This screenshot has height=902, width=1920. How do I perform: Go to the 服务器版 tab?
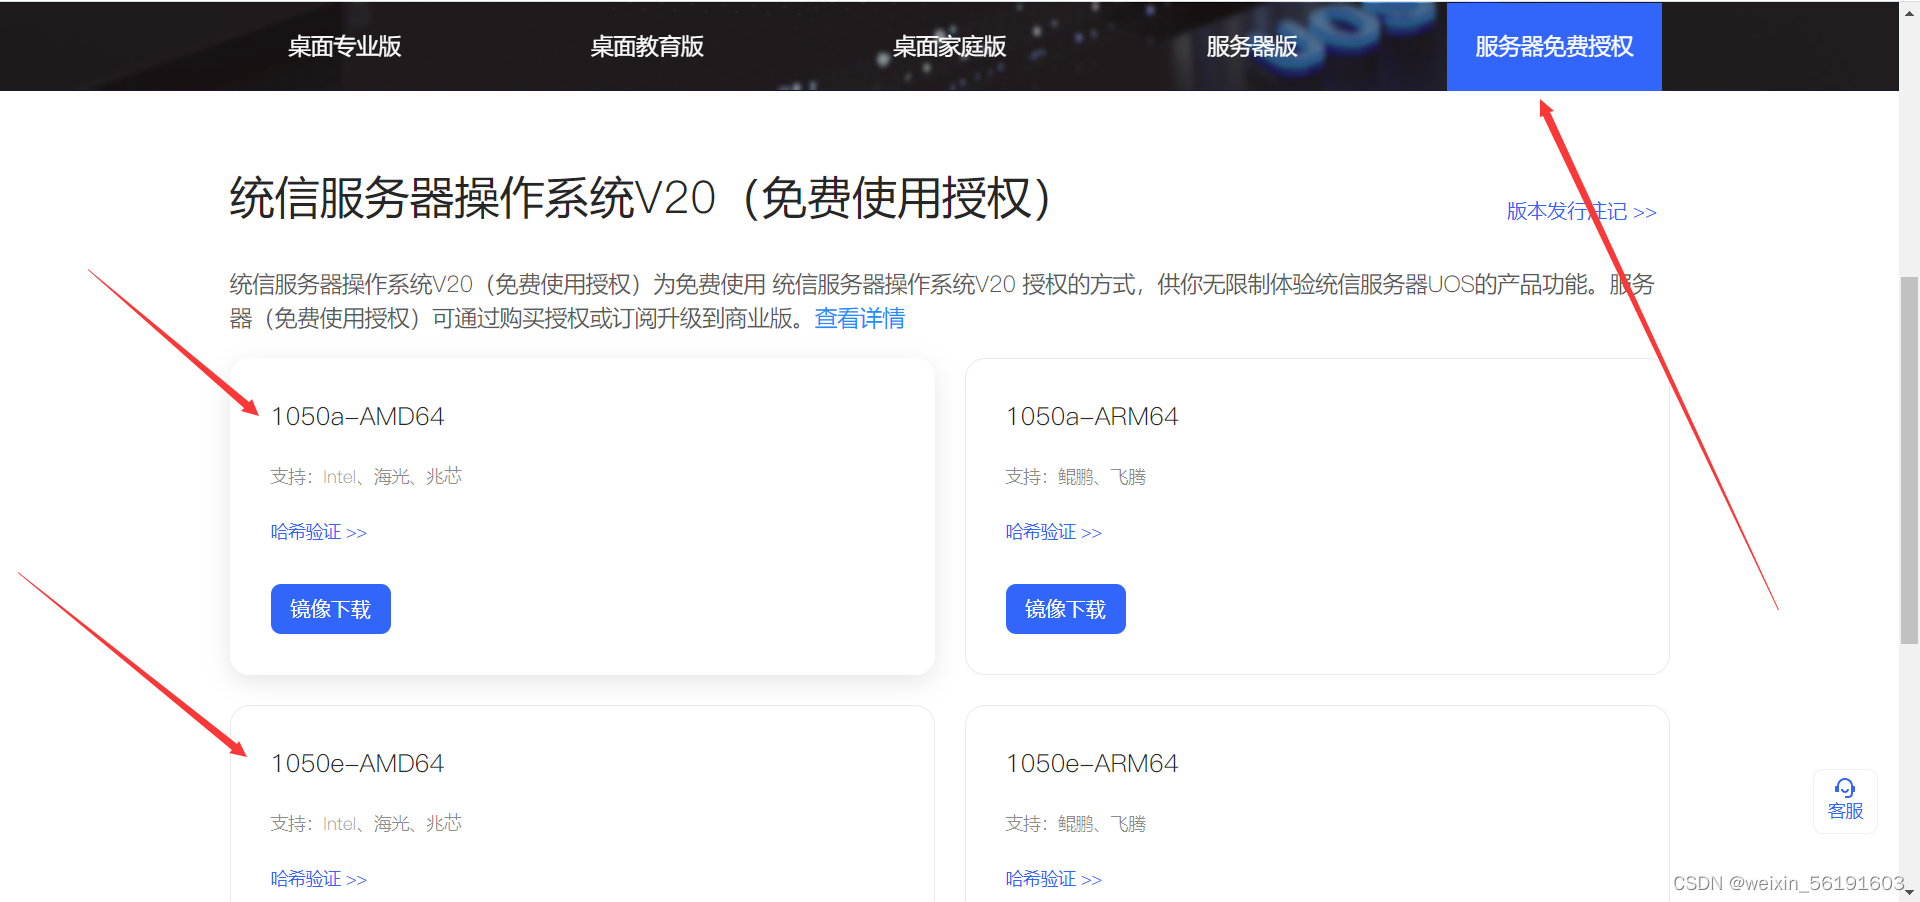tap(1251, 47)
